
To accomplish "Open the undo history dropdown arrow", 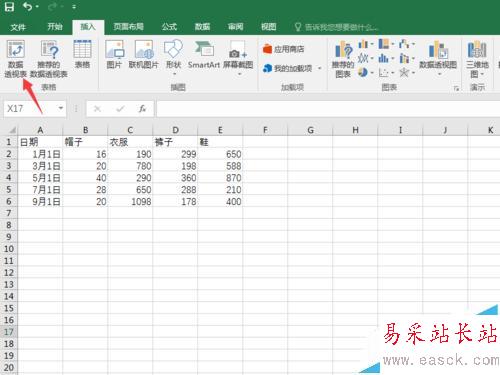I will 37,7.
